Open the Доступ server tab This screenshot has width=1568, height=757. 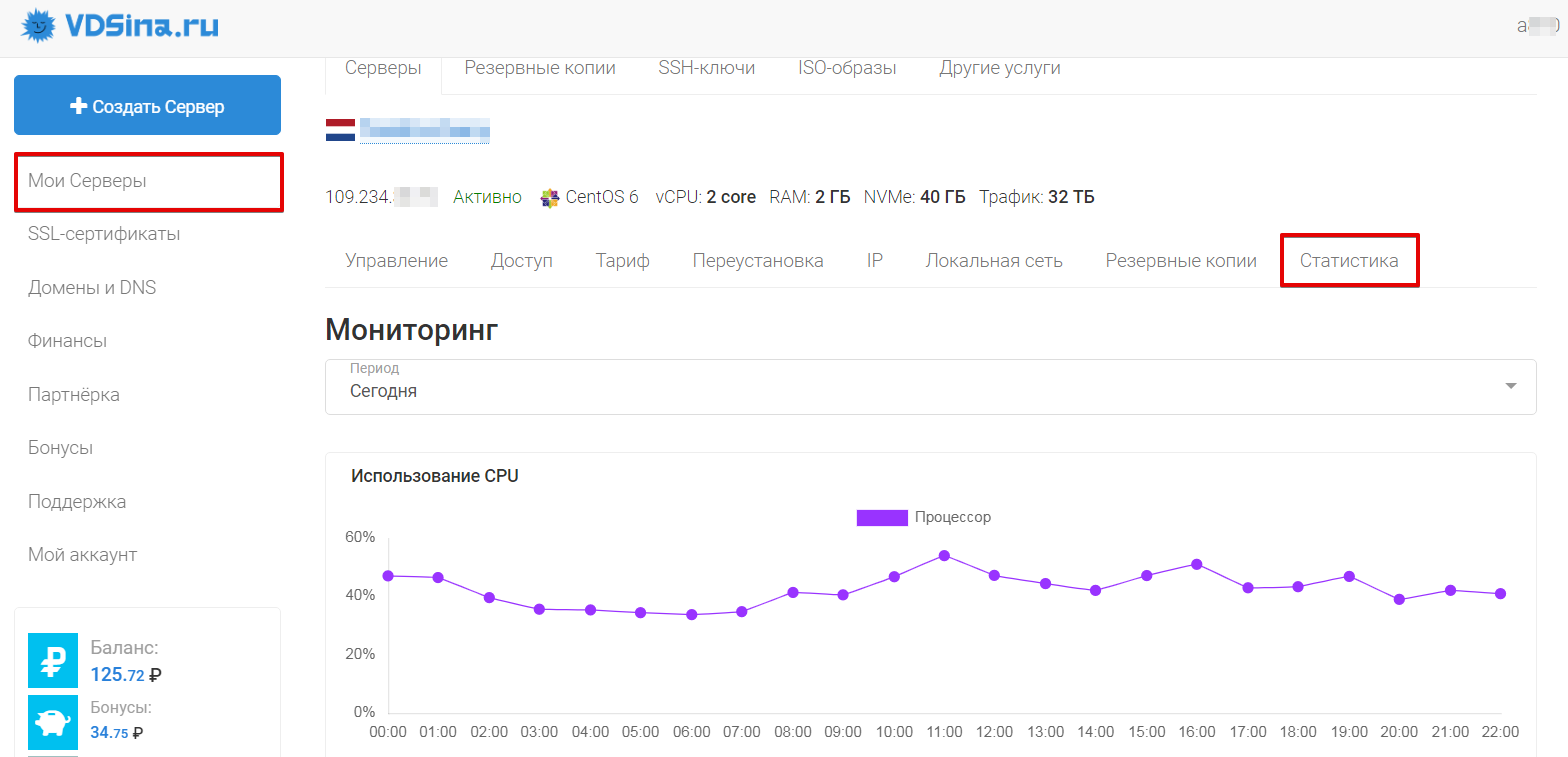pos(522,261)
